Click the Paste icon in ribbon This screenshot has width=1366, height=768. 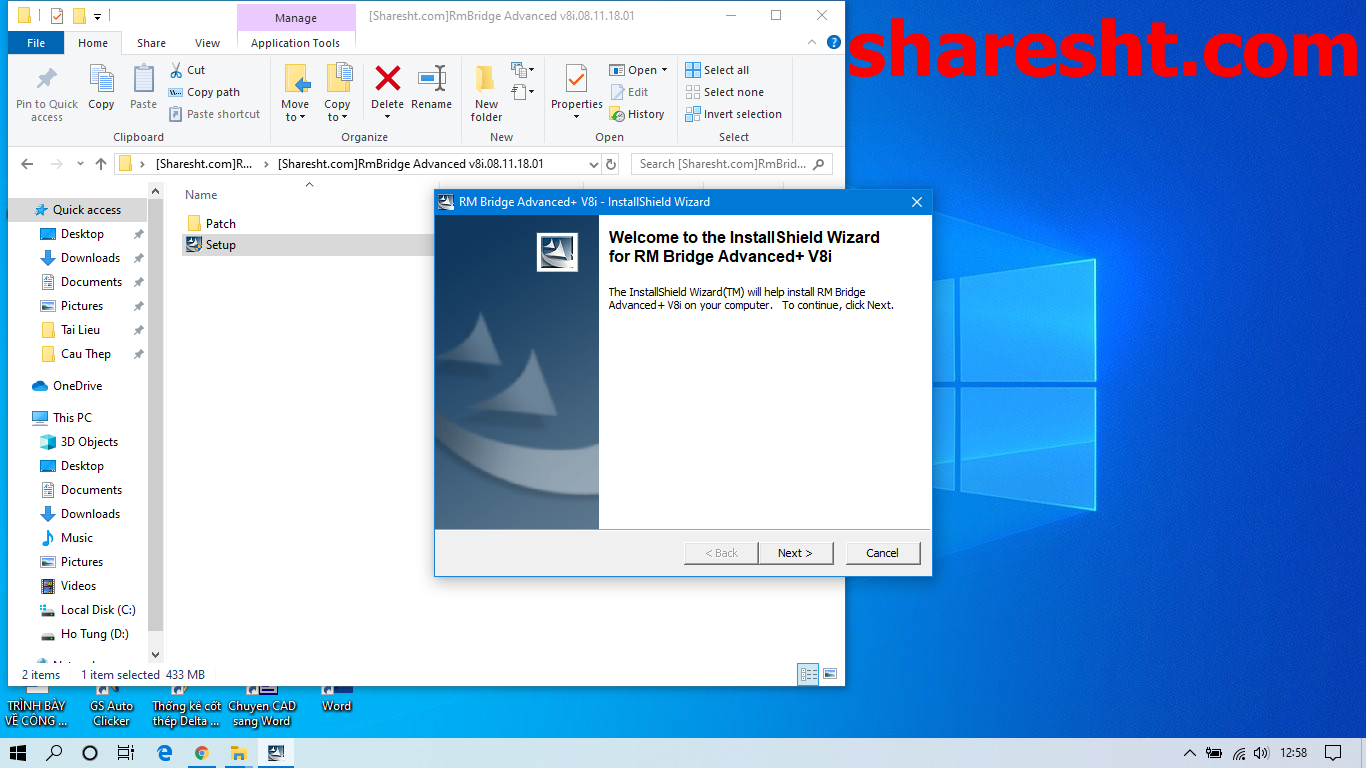pyautogui.click(x=143, y=80)
